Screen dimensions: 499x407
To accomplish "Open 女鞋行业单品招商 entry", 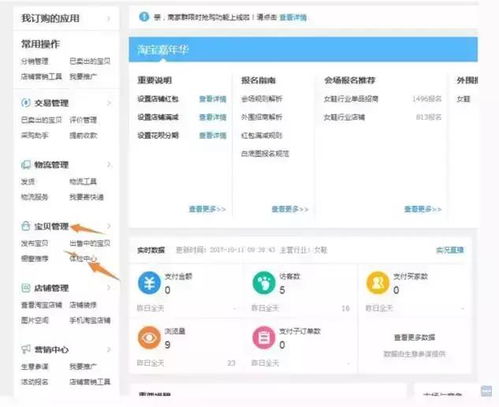I will pos(351,99).
